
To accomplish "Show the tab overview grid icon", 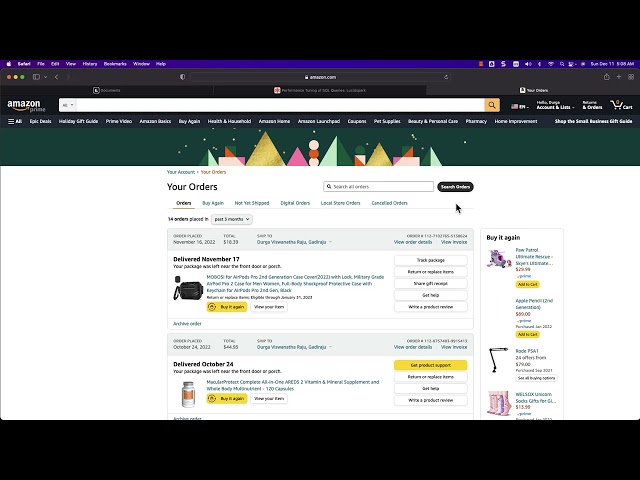I will tap(631, 77).
